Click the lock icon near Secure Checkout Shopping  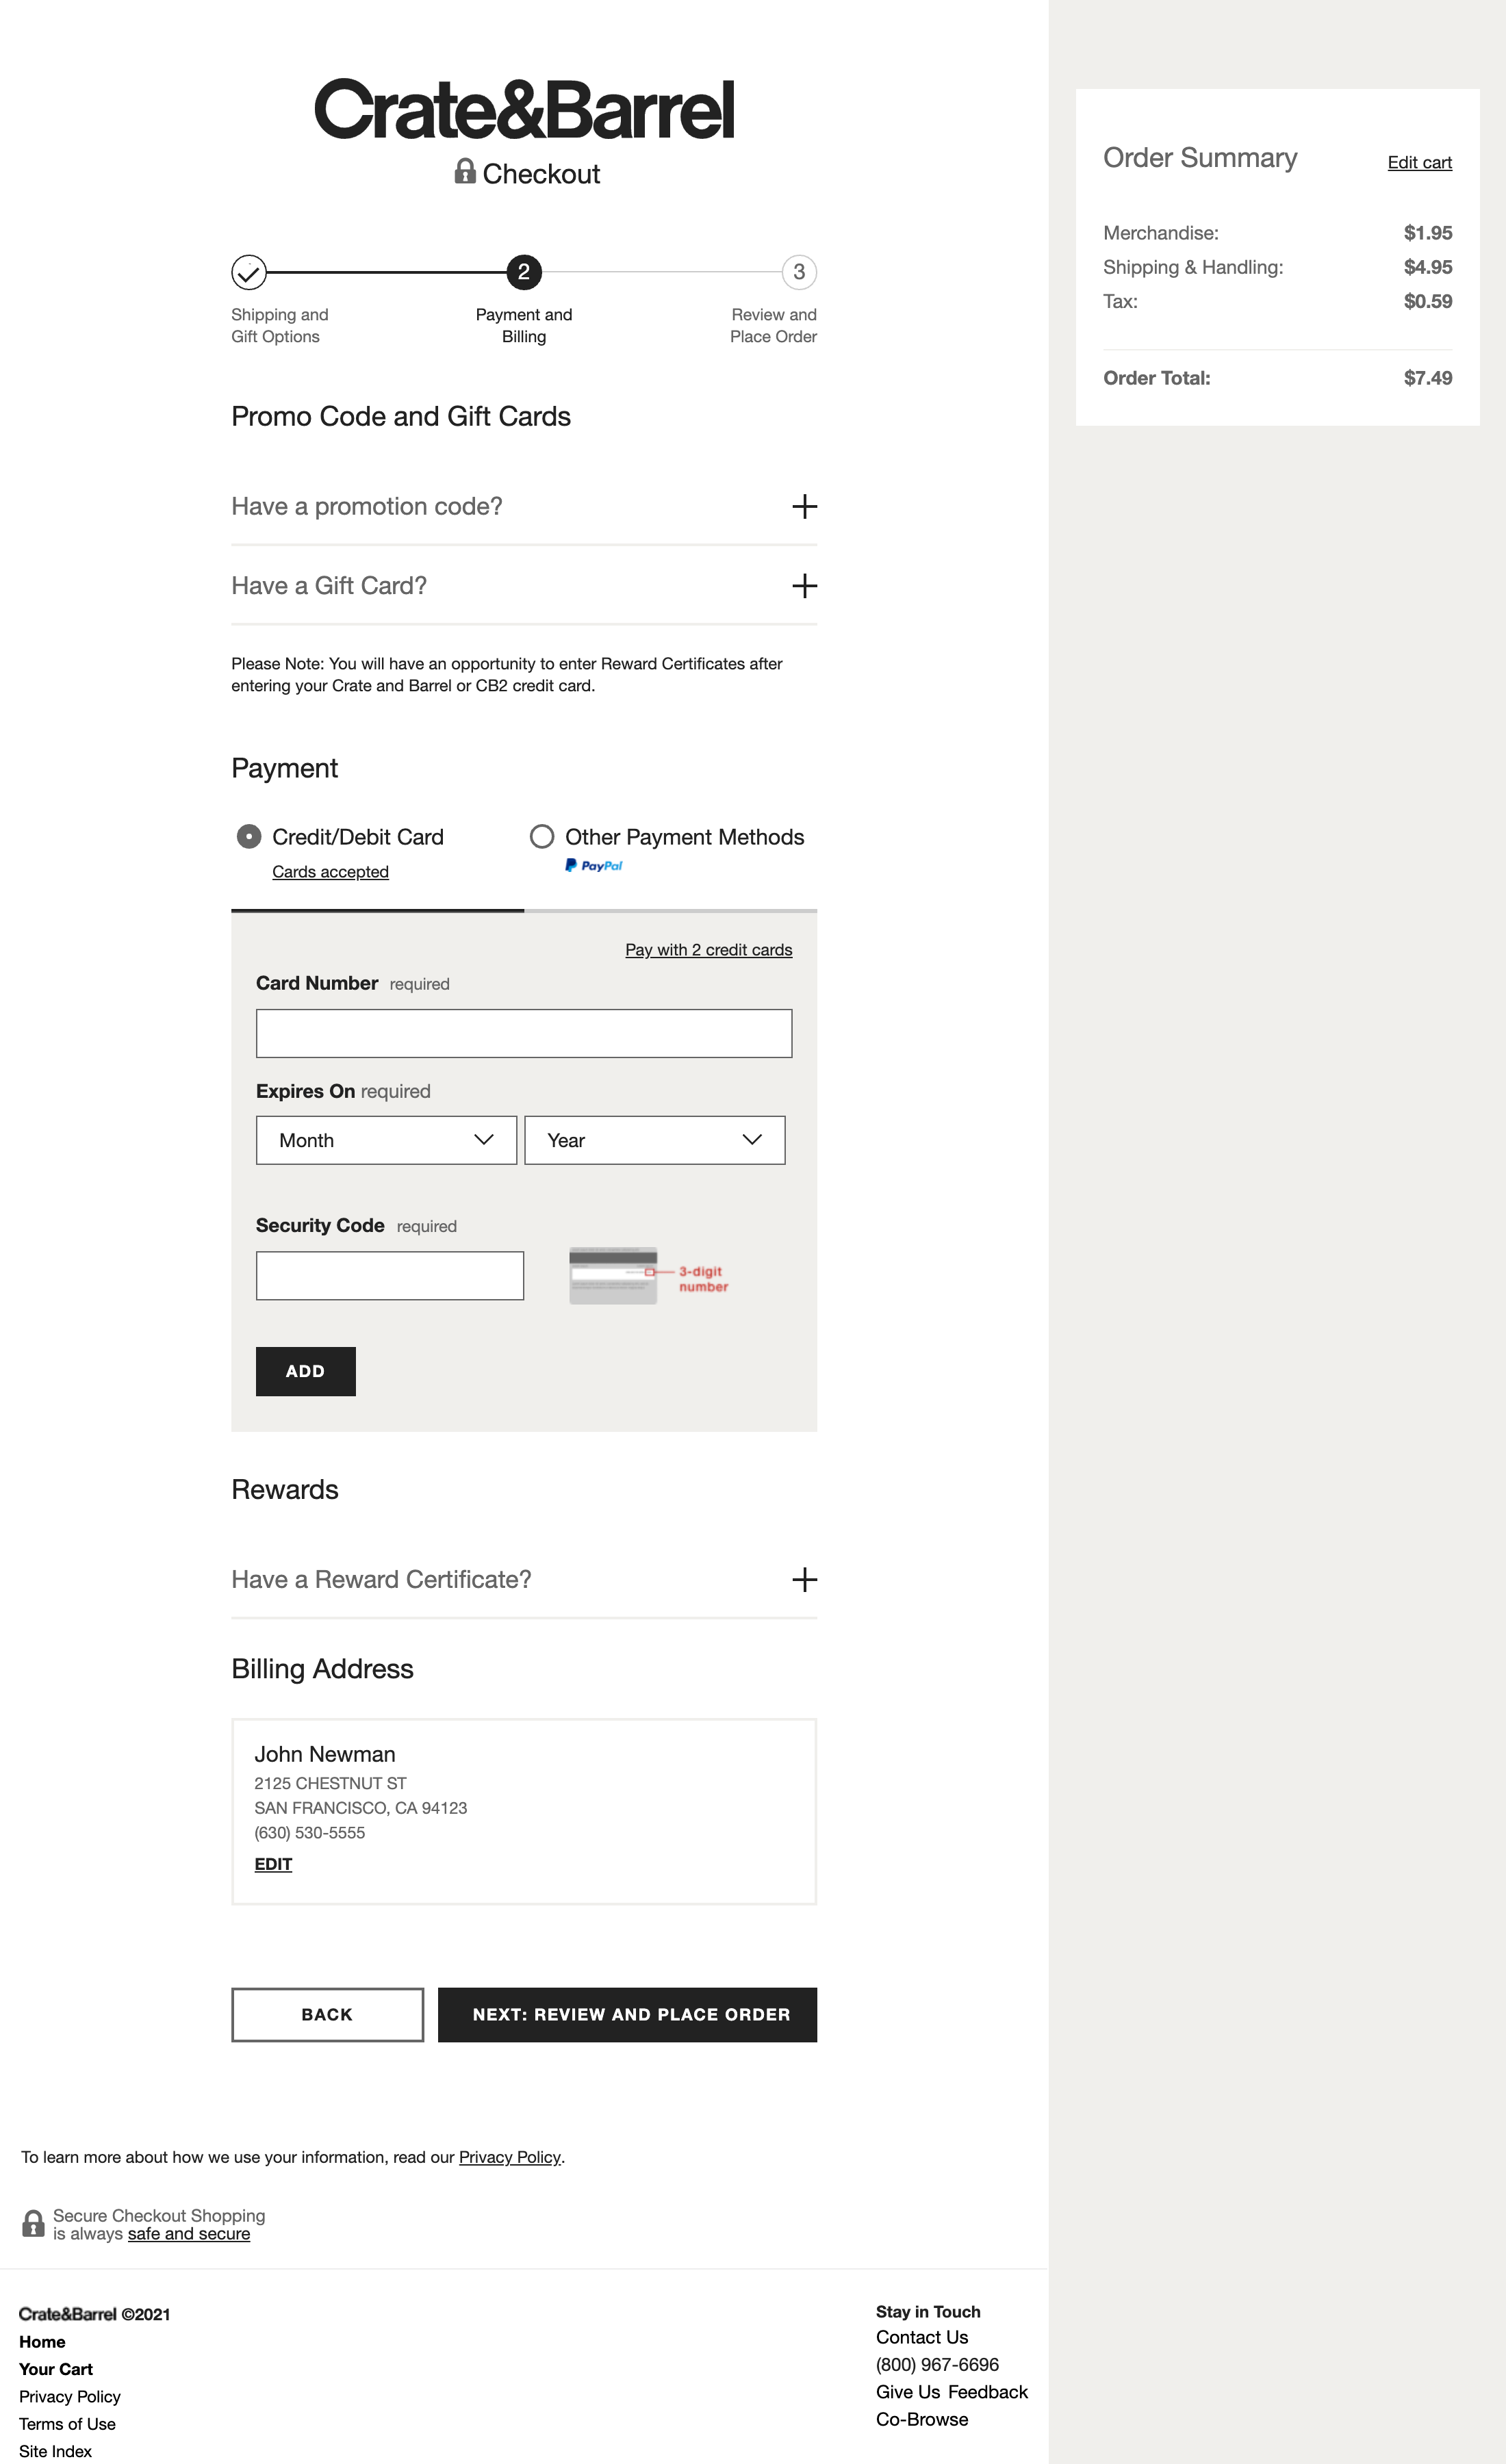click(x=33, y=2223)
